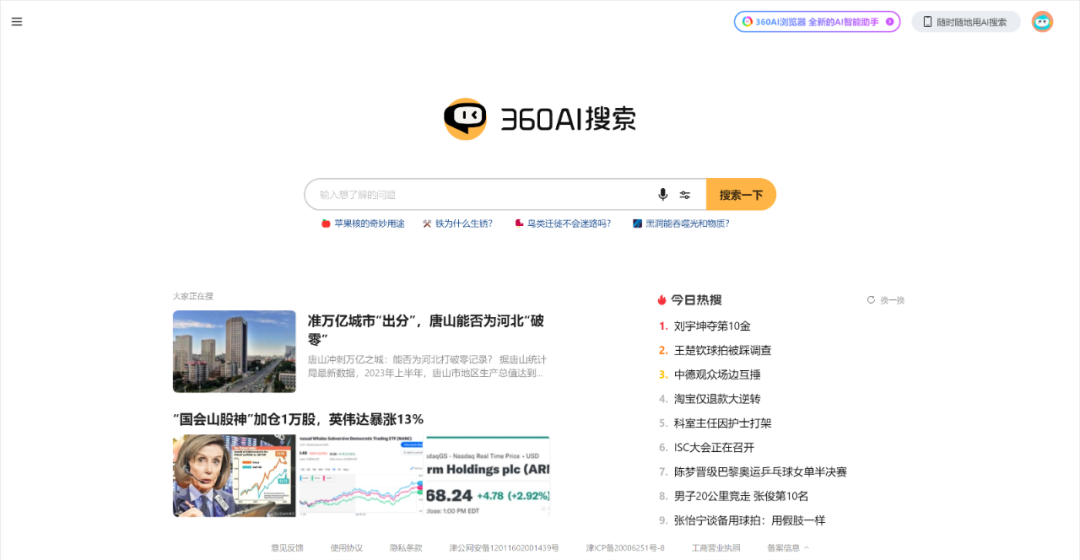This screenshot has width=1080, height=560.
Task: Click the 360AI搜索 mascot logo
Action: point(465,118)
